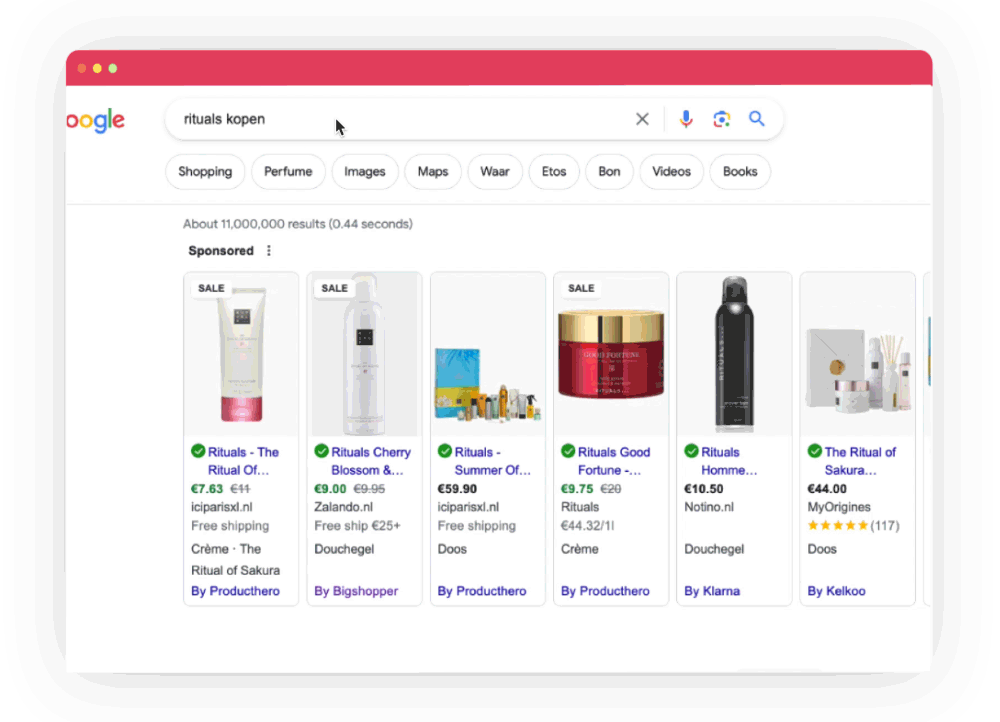Open the Summer gift set product image
The height and width of the screenshot is (722, 1000).
[488, 355]
